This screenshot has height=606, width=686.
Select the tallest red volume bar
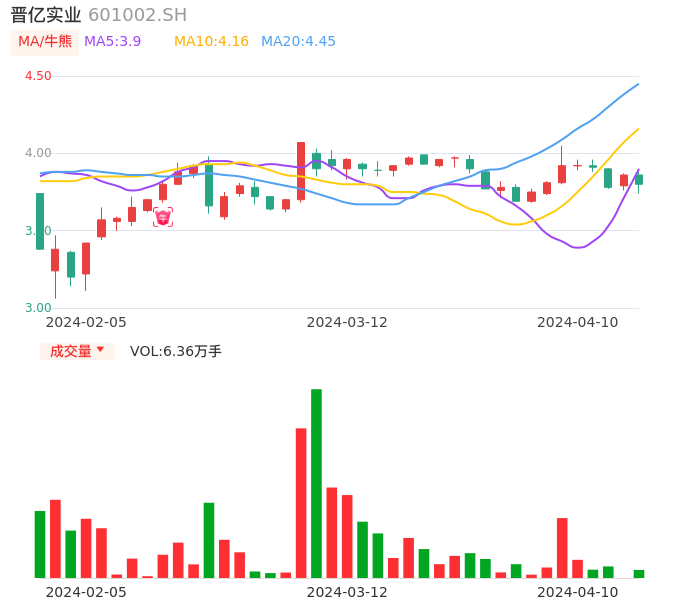point(301,502)
